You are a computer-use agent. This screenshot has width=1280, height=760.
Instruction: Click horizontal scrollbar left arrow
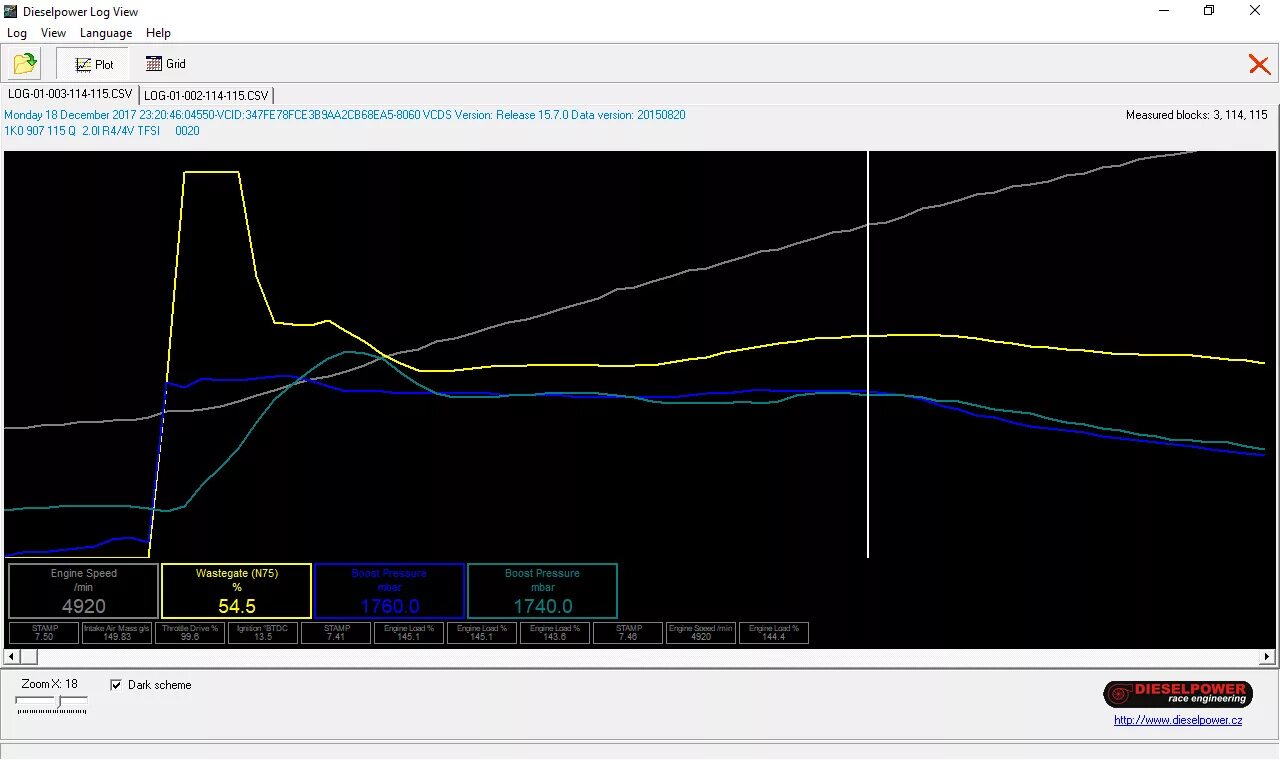(x=10, y=657)
